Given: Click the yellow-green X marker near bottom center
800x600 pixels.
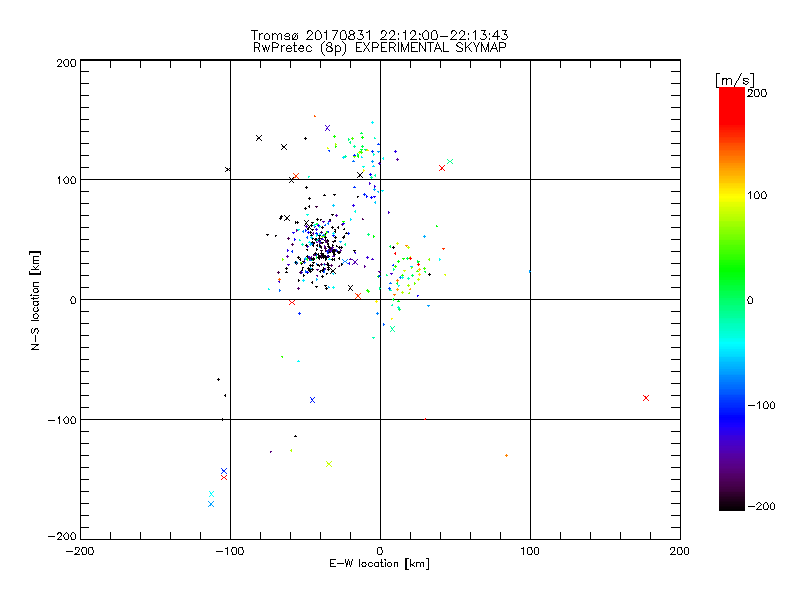Looking at the screenshot, I should click(329, 464).
